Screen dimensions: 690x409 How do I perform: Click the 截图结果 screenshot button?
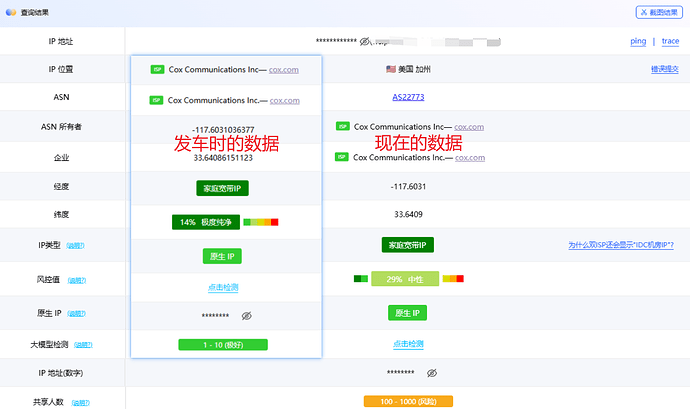(659, 12)
